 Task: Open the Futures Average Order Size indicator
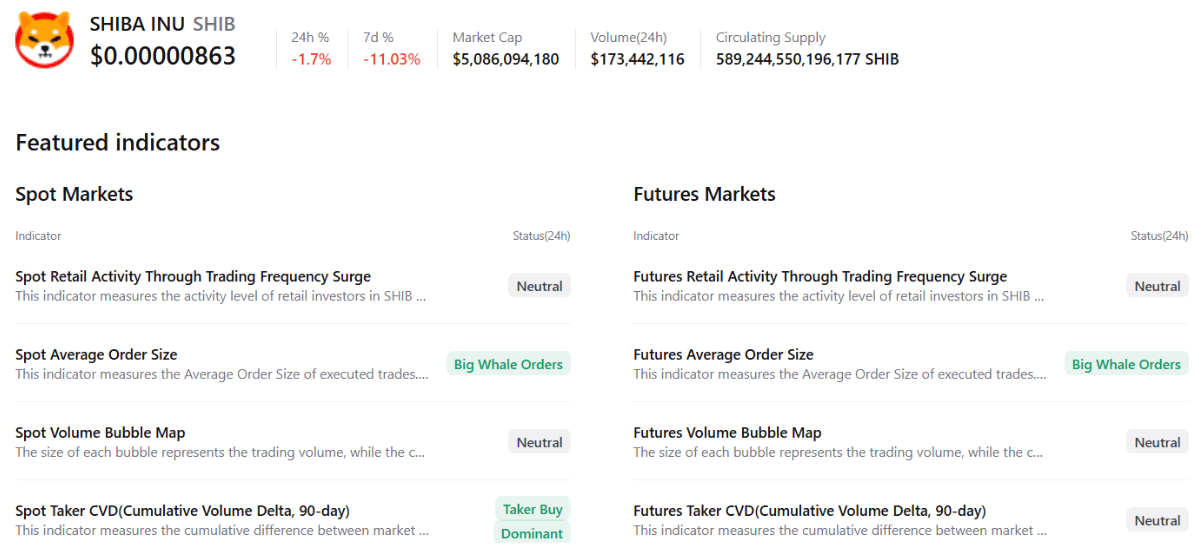click(723, 355)
